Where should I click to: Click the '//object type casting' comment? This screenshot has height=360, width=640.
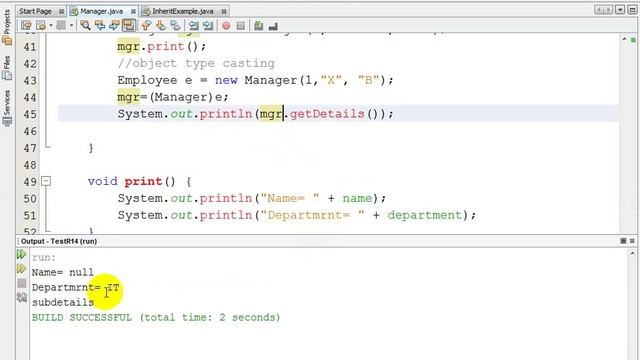[x=196, y=63]
